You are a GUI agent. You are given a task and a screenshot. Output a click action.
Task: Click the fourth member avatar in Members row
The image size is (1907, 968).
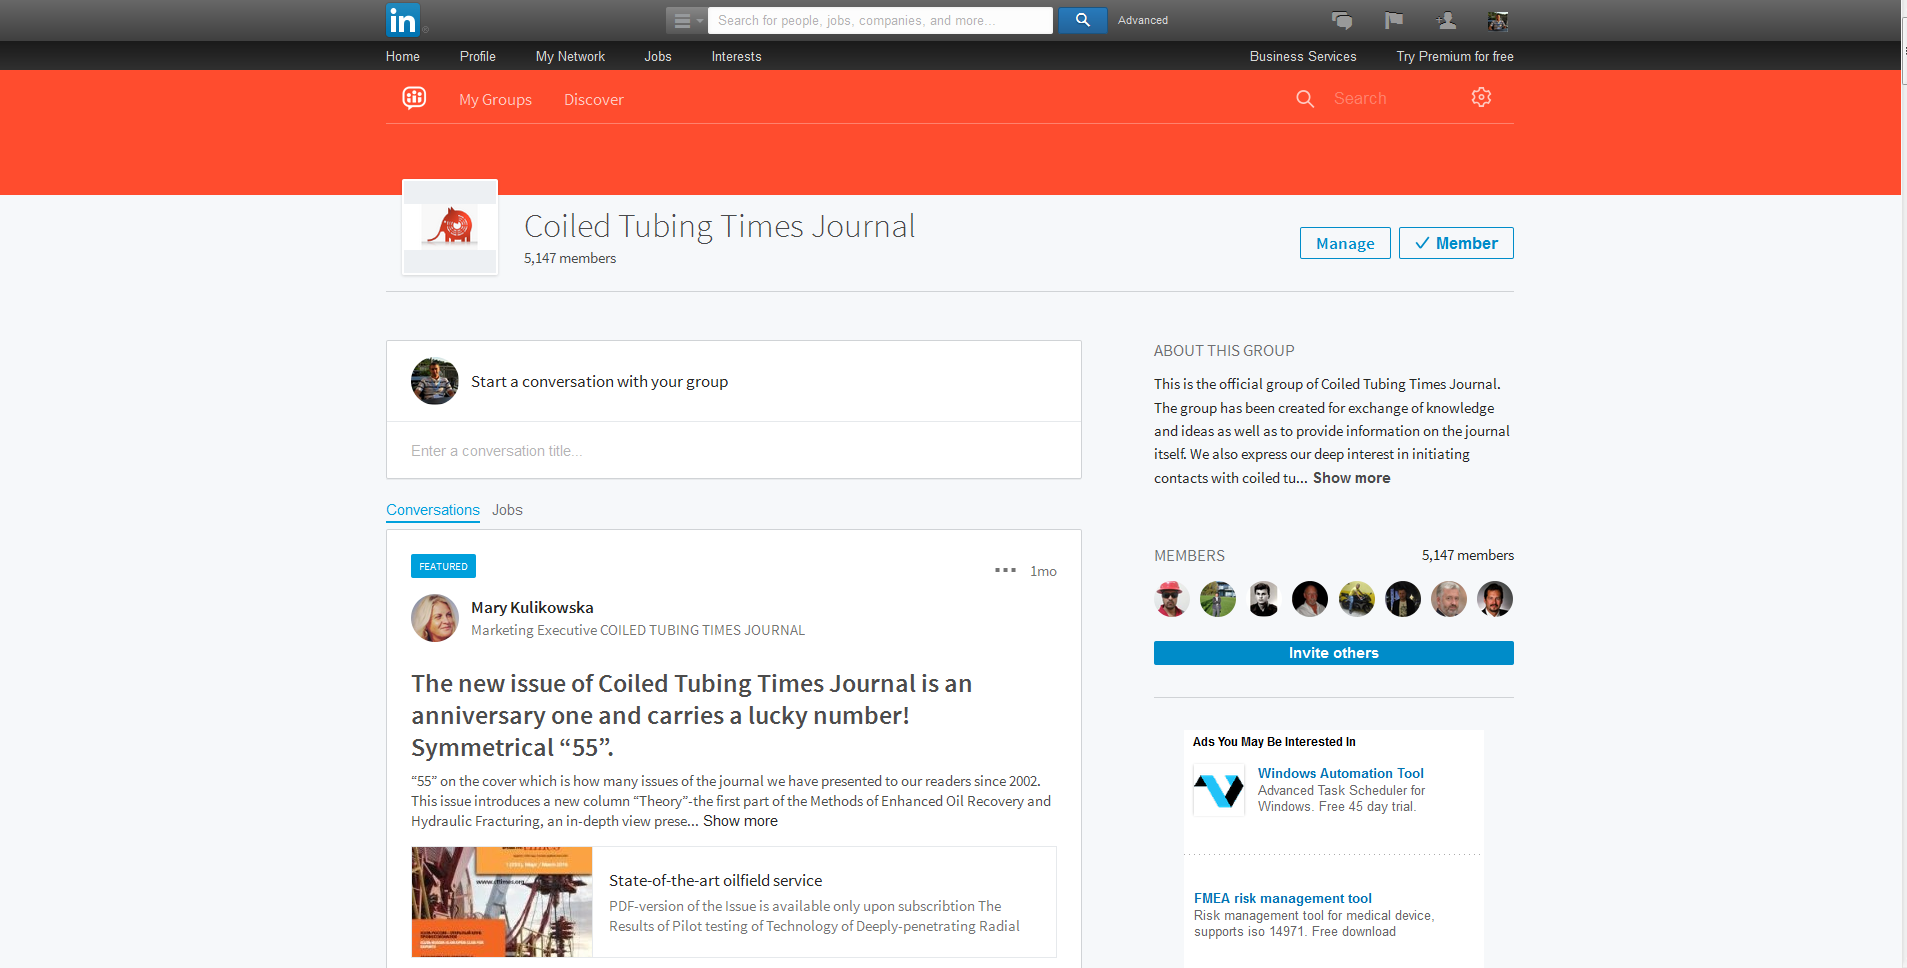tap(1310, 599)
